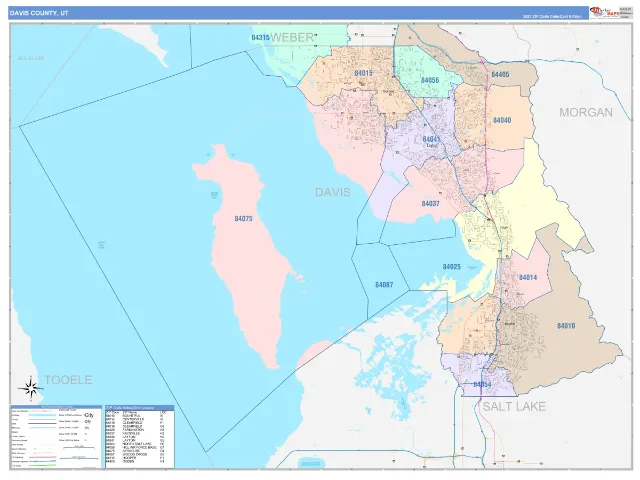The width and height of the screenshot is (640, 480).
Task: Click the ZIP Code index table header
Action: [140, 408]
